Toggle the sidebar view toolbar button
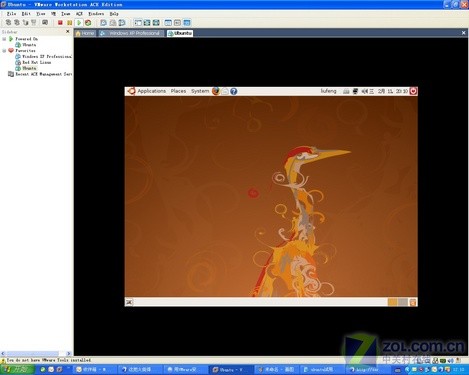The image size is (469, 375). (138, 23)
